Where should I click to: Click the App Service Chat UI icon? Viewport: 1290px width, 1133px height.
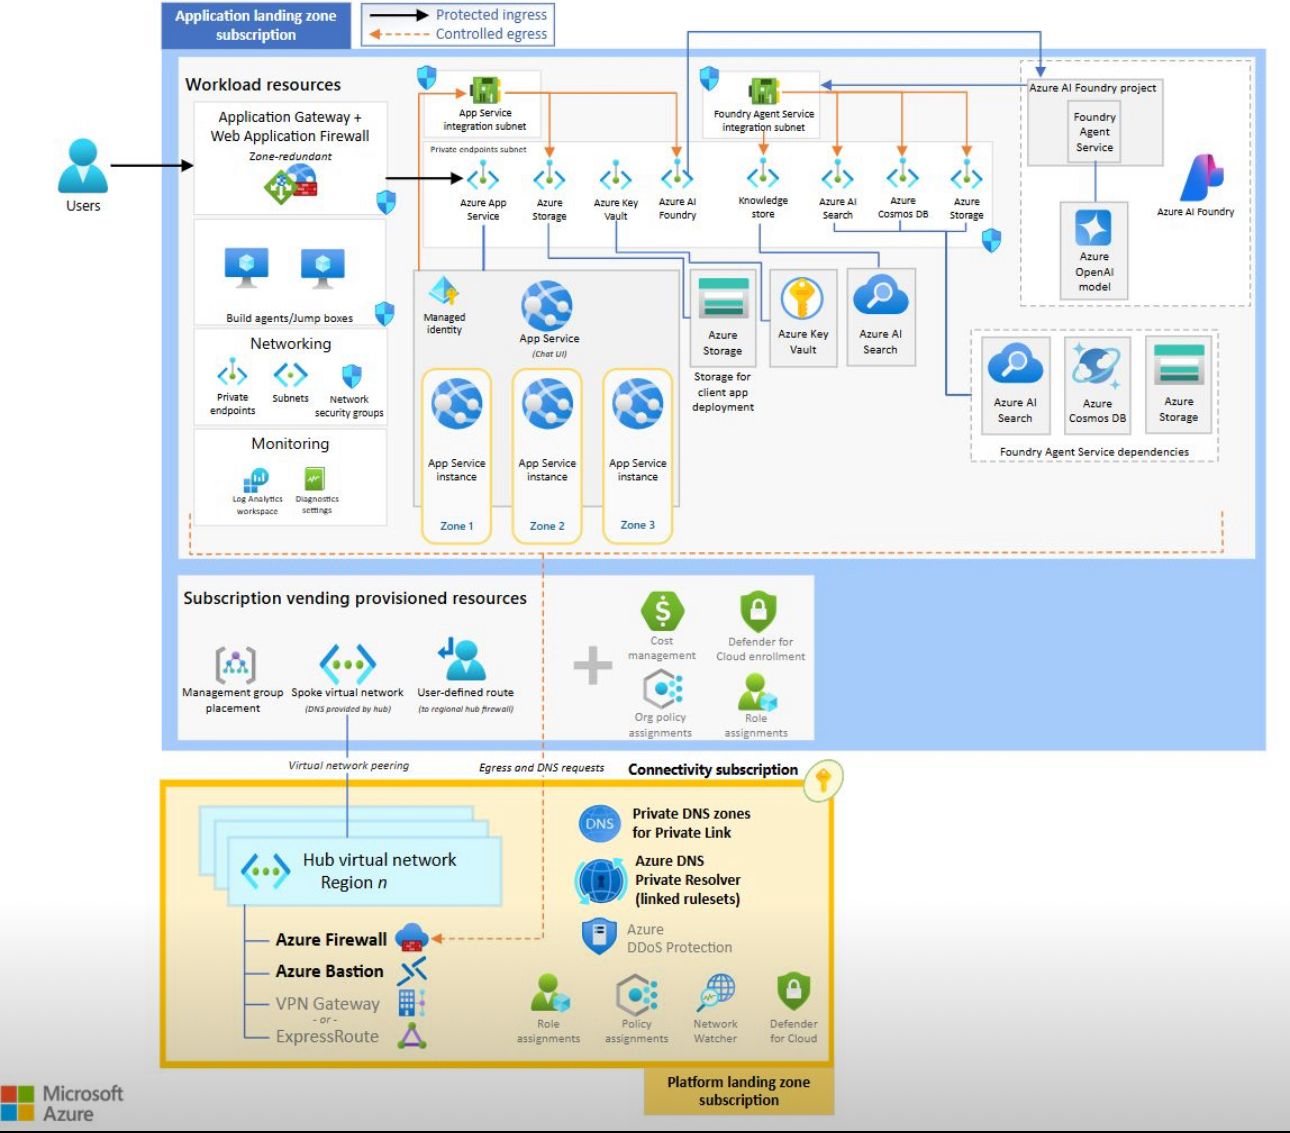point(547,306)
